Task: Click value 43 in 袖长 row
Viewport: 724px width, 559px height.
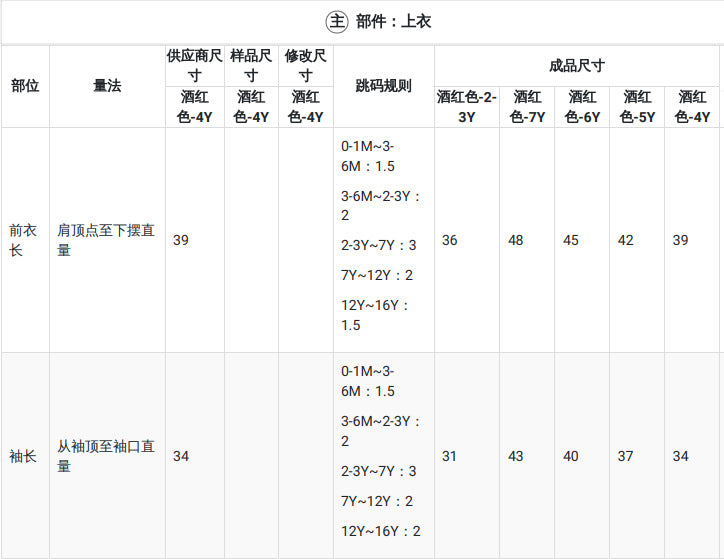Action: tap(516, 456)
